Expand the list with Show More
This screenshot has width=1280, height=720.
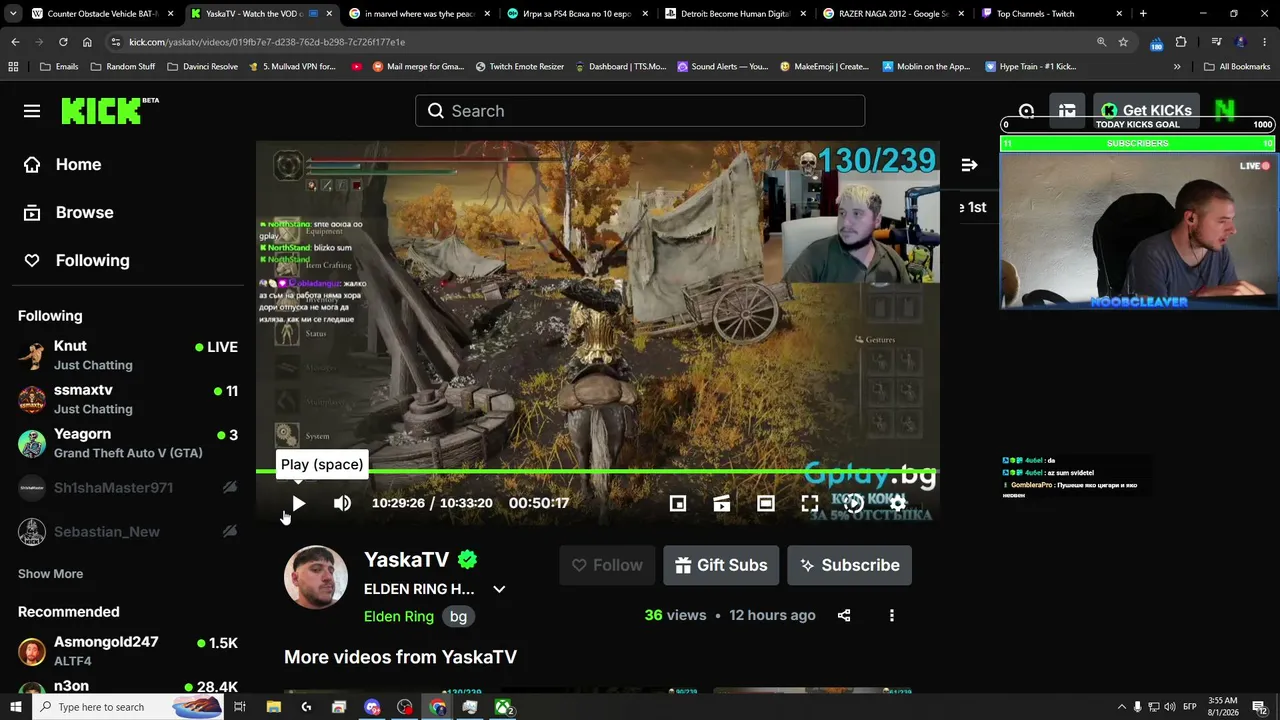(50, 574)
